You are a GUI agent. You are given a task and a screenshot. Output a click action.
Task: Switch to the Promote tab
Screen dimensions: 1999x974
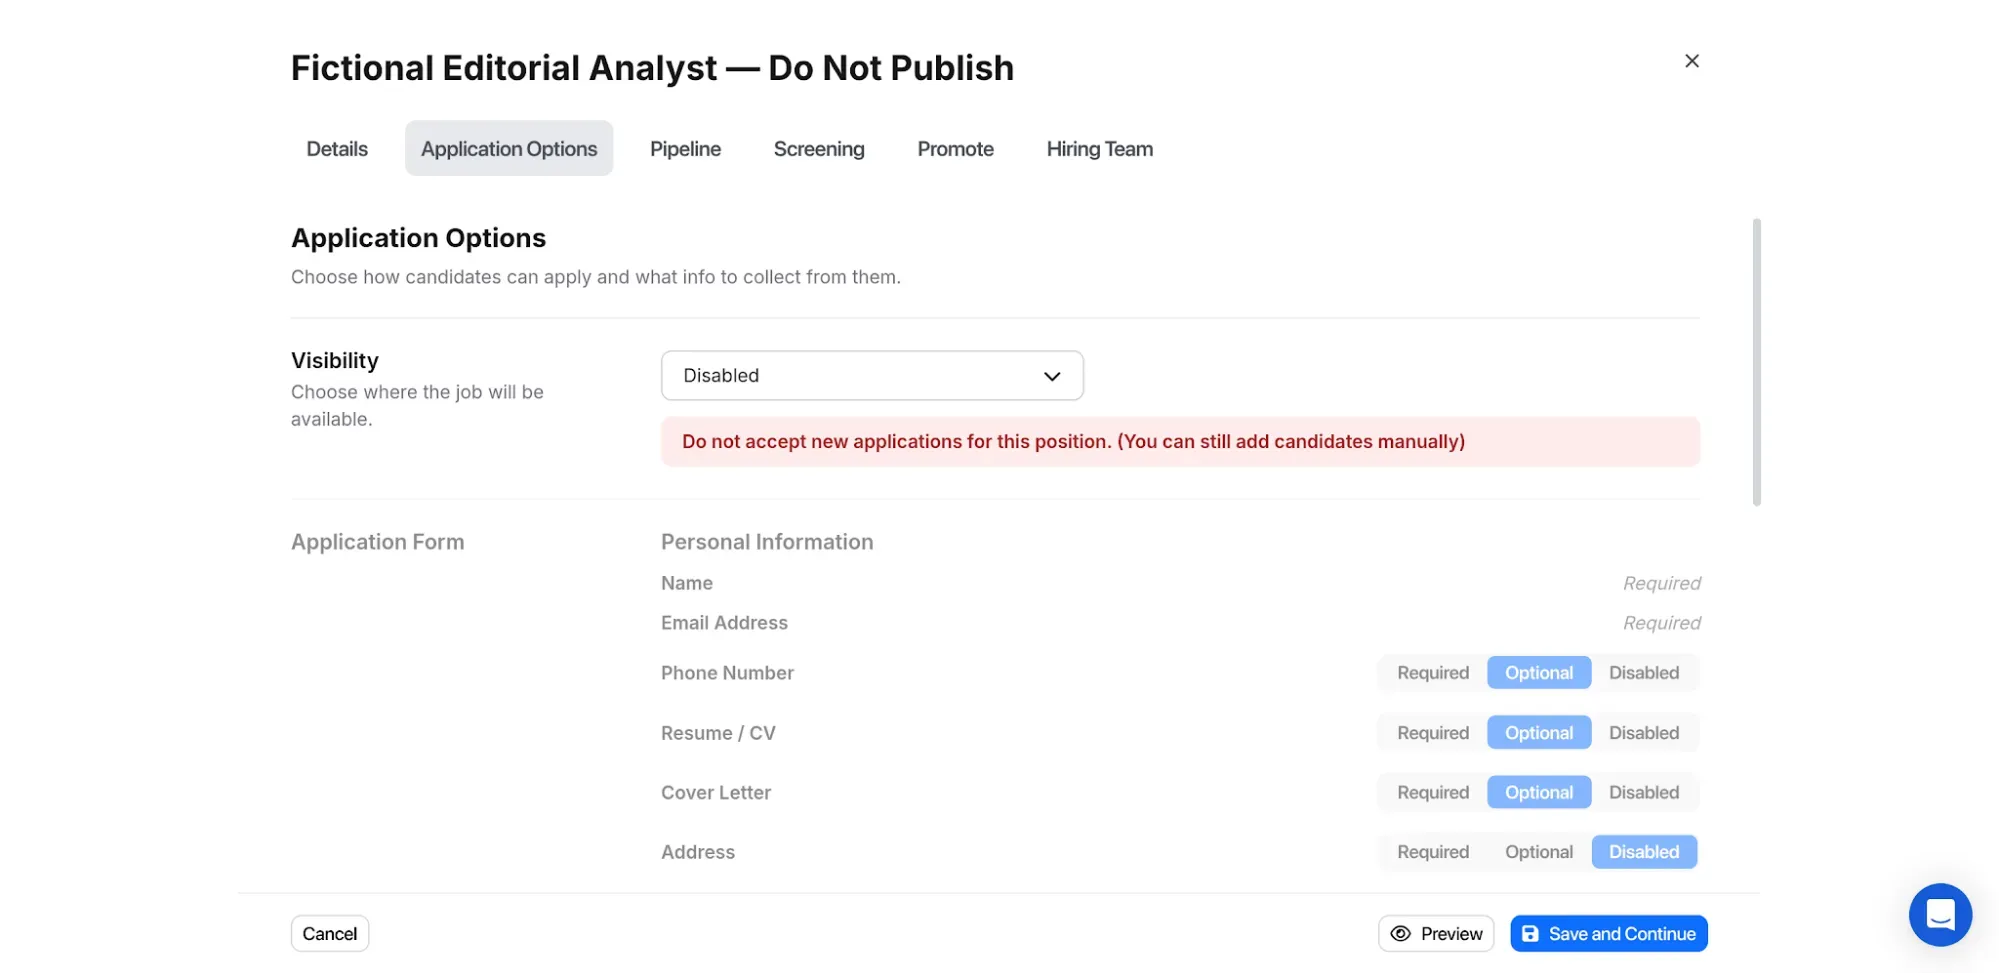tap(955, 148)
